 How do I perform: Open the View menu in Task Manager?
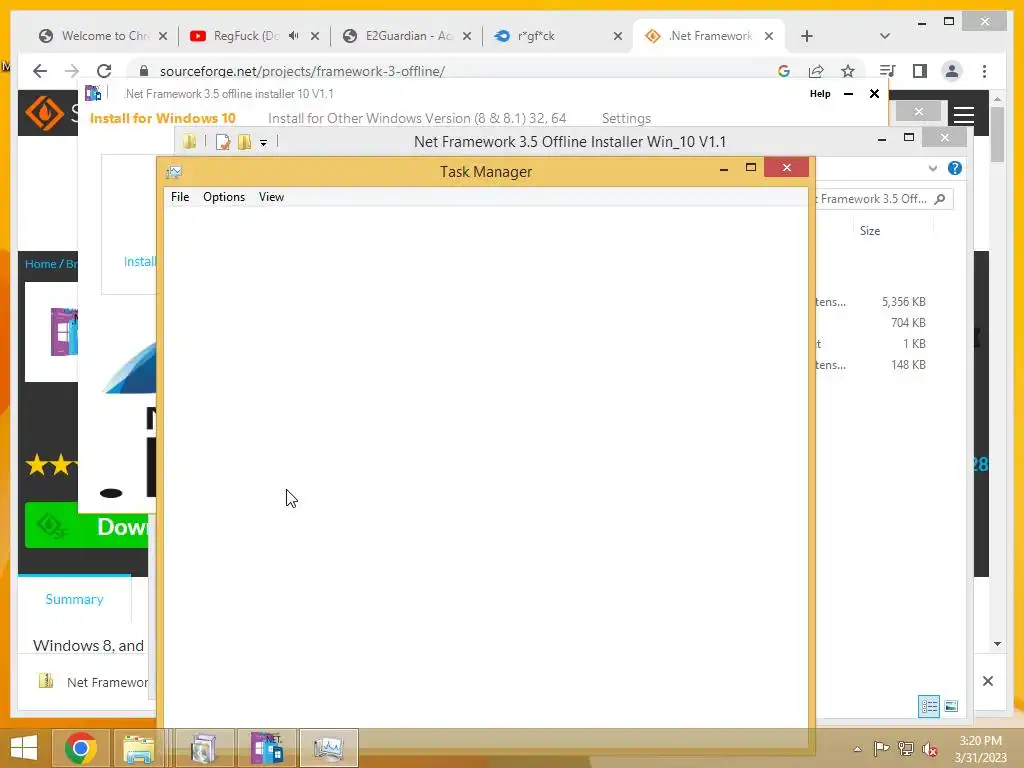(271, 197)
